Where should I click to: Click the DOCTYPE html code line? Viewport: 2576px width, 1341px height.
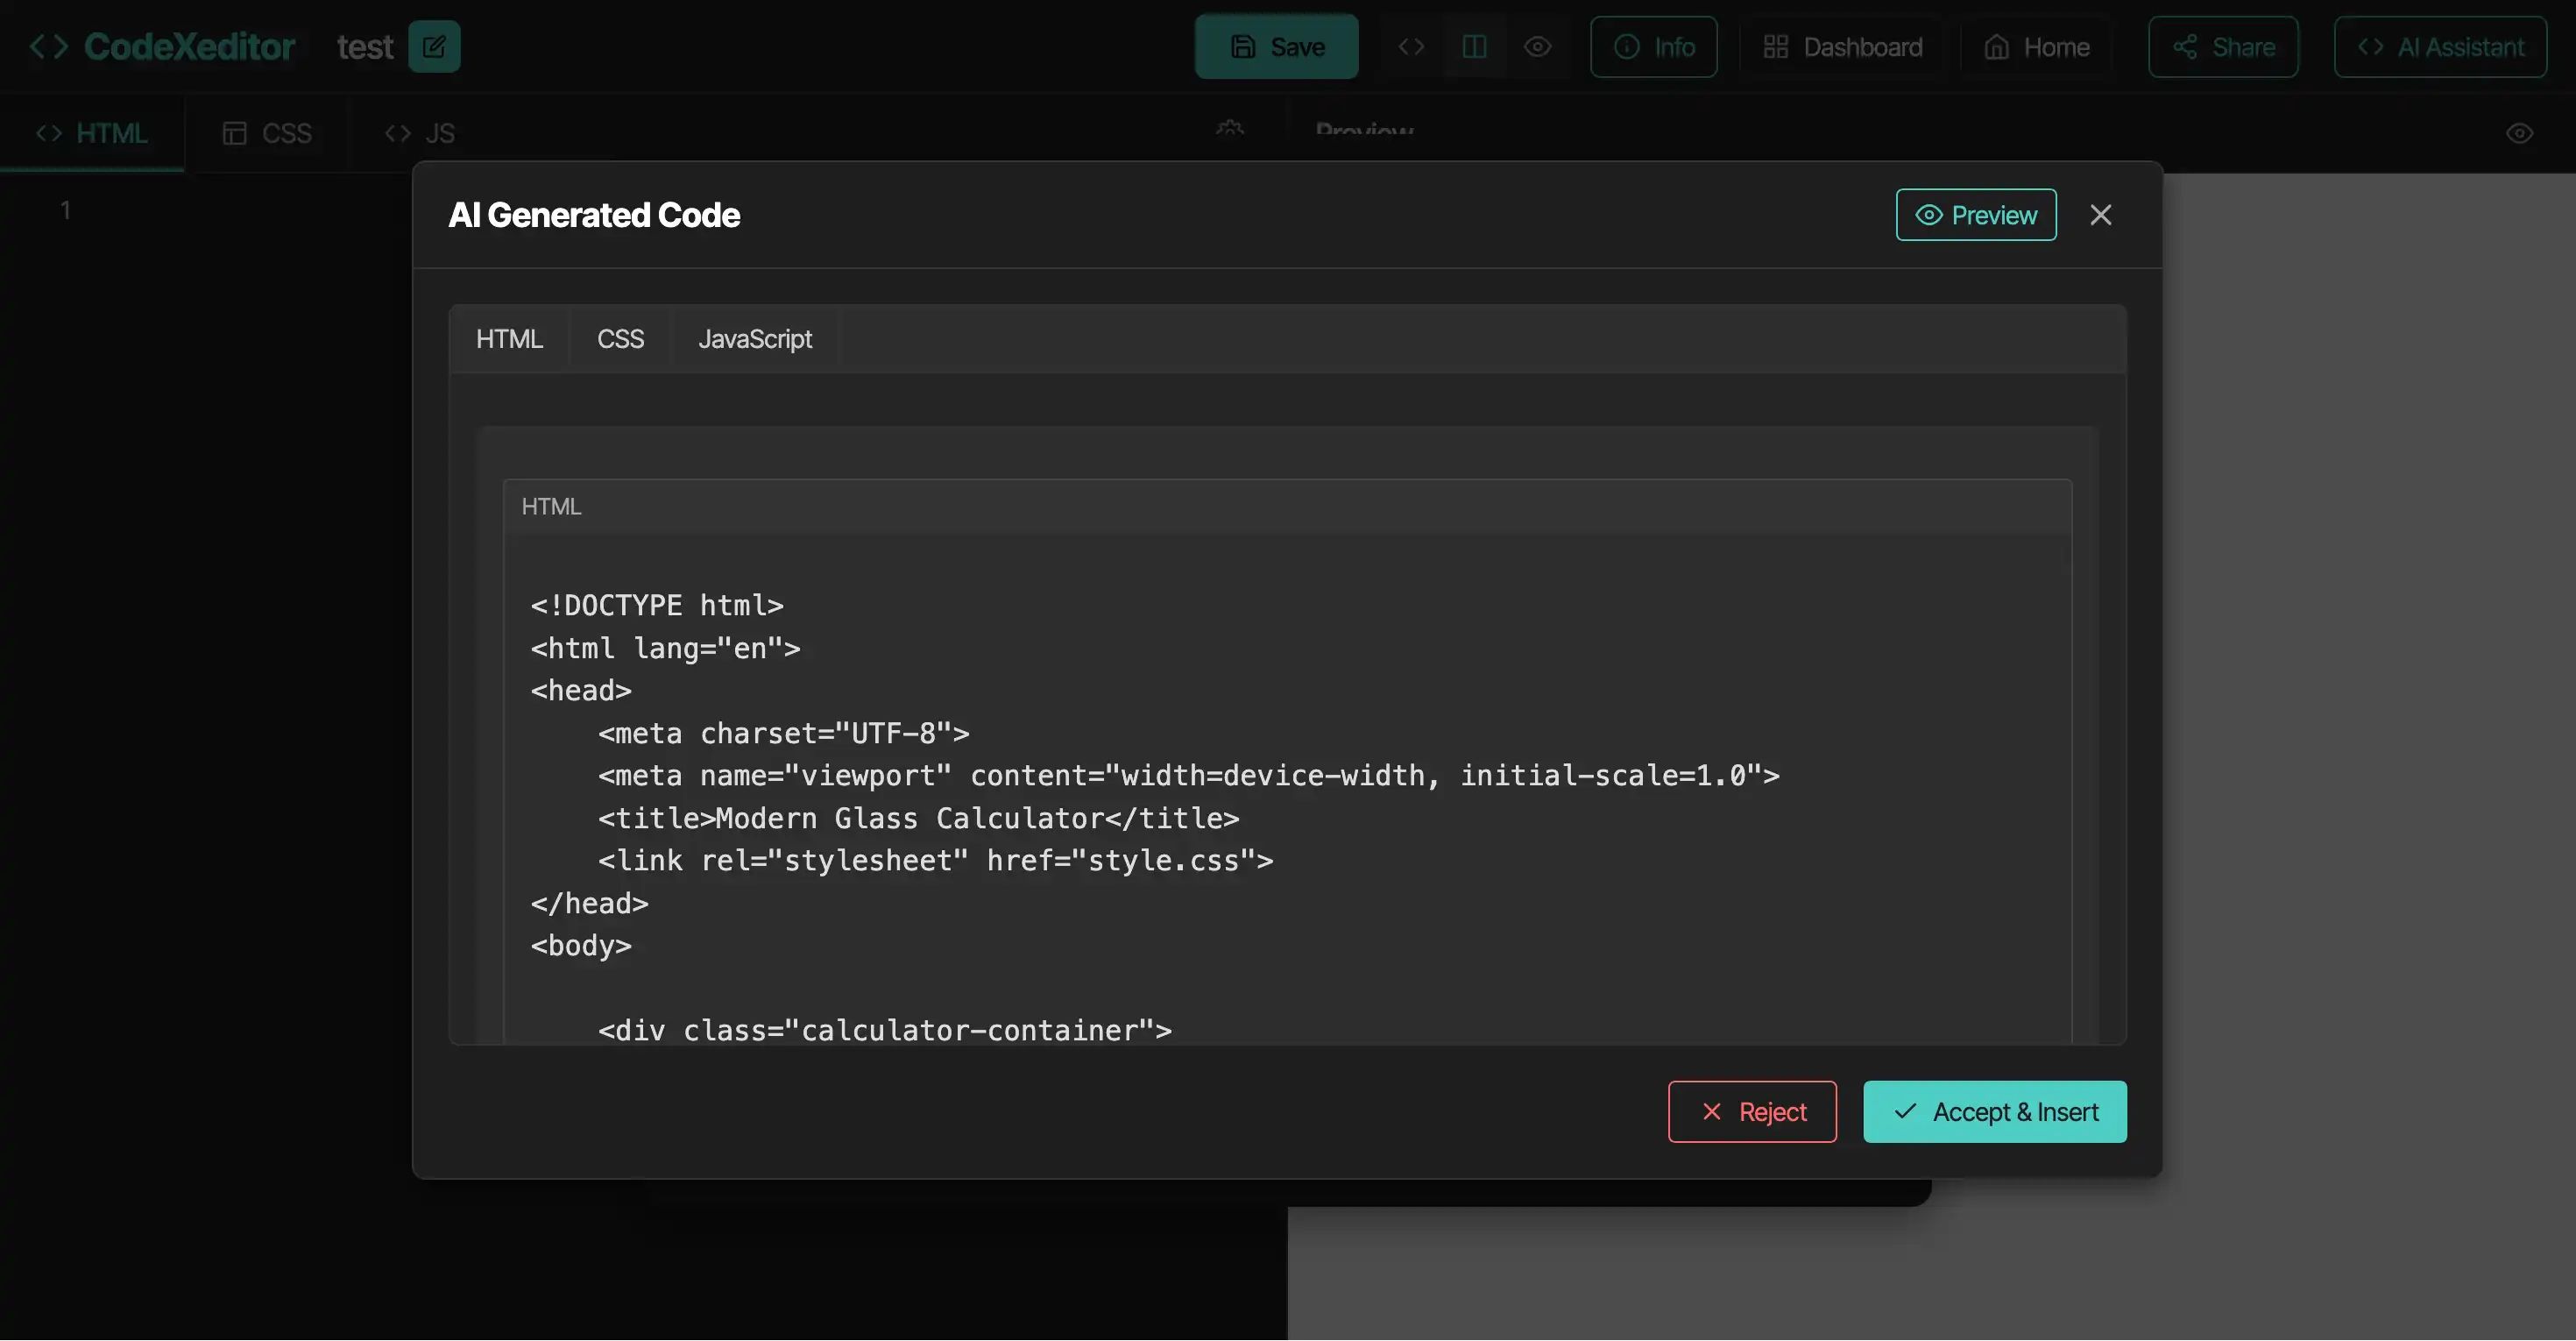tap(657, 605)
